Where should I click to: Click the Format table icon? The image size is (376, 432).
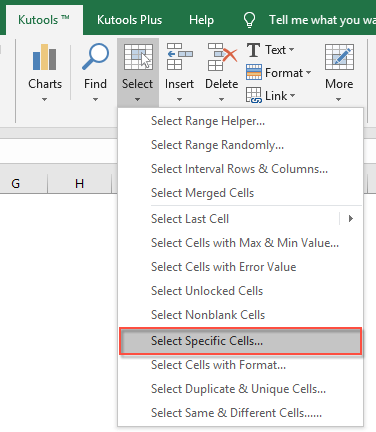pyautogui.click(x=254, y=72)
